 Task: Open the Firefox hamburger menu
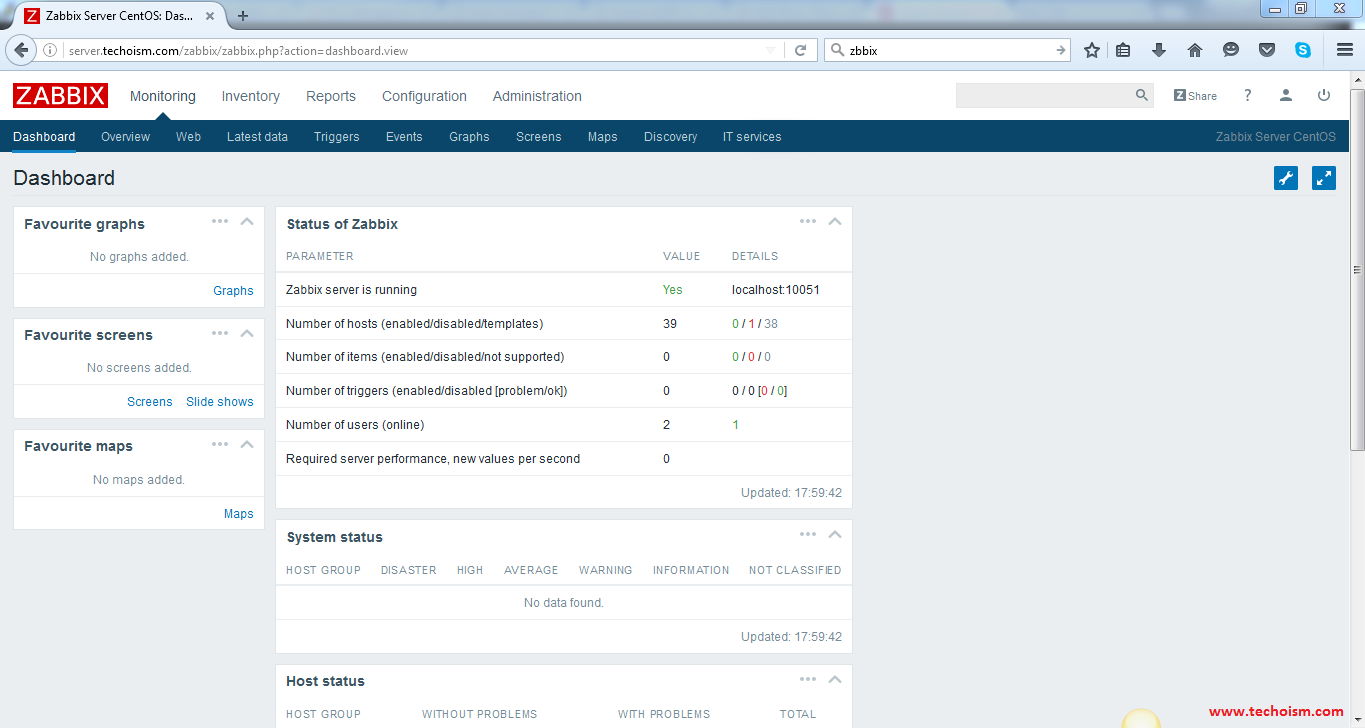tap(1345, 50)
